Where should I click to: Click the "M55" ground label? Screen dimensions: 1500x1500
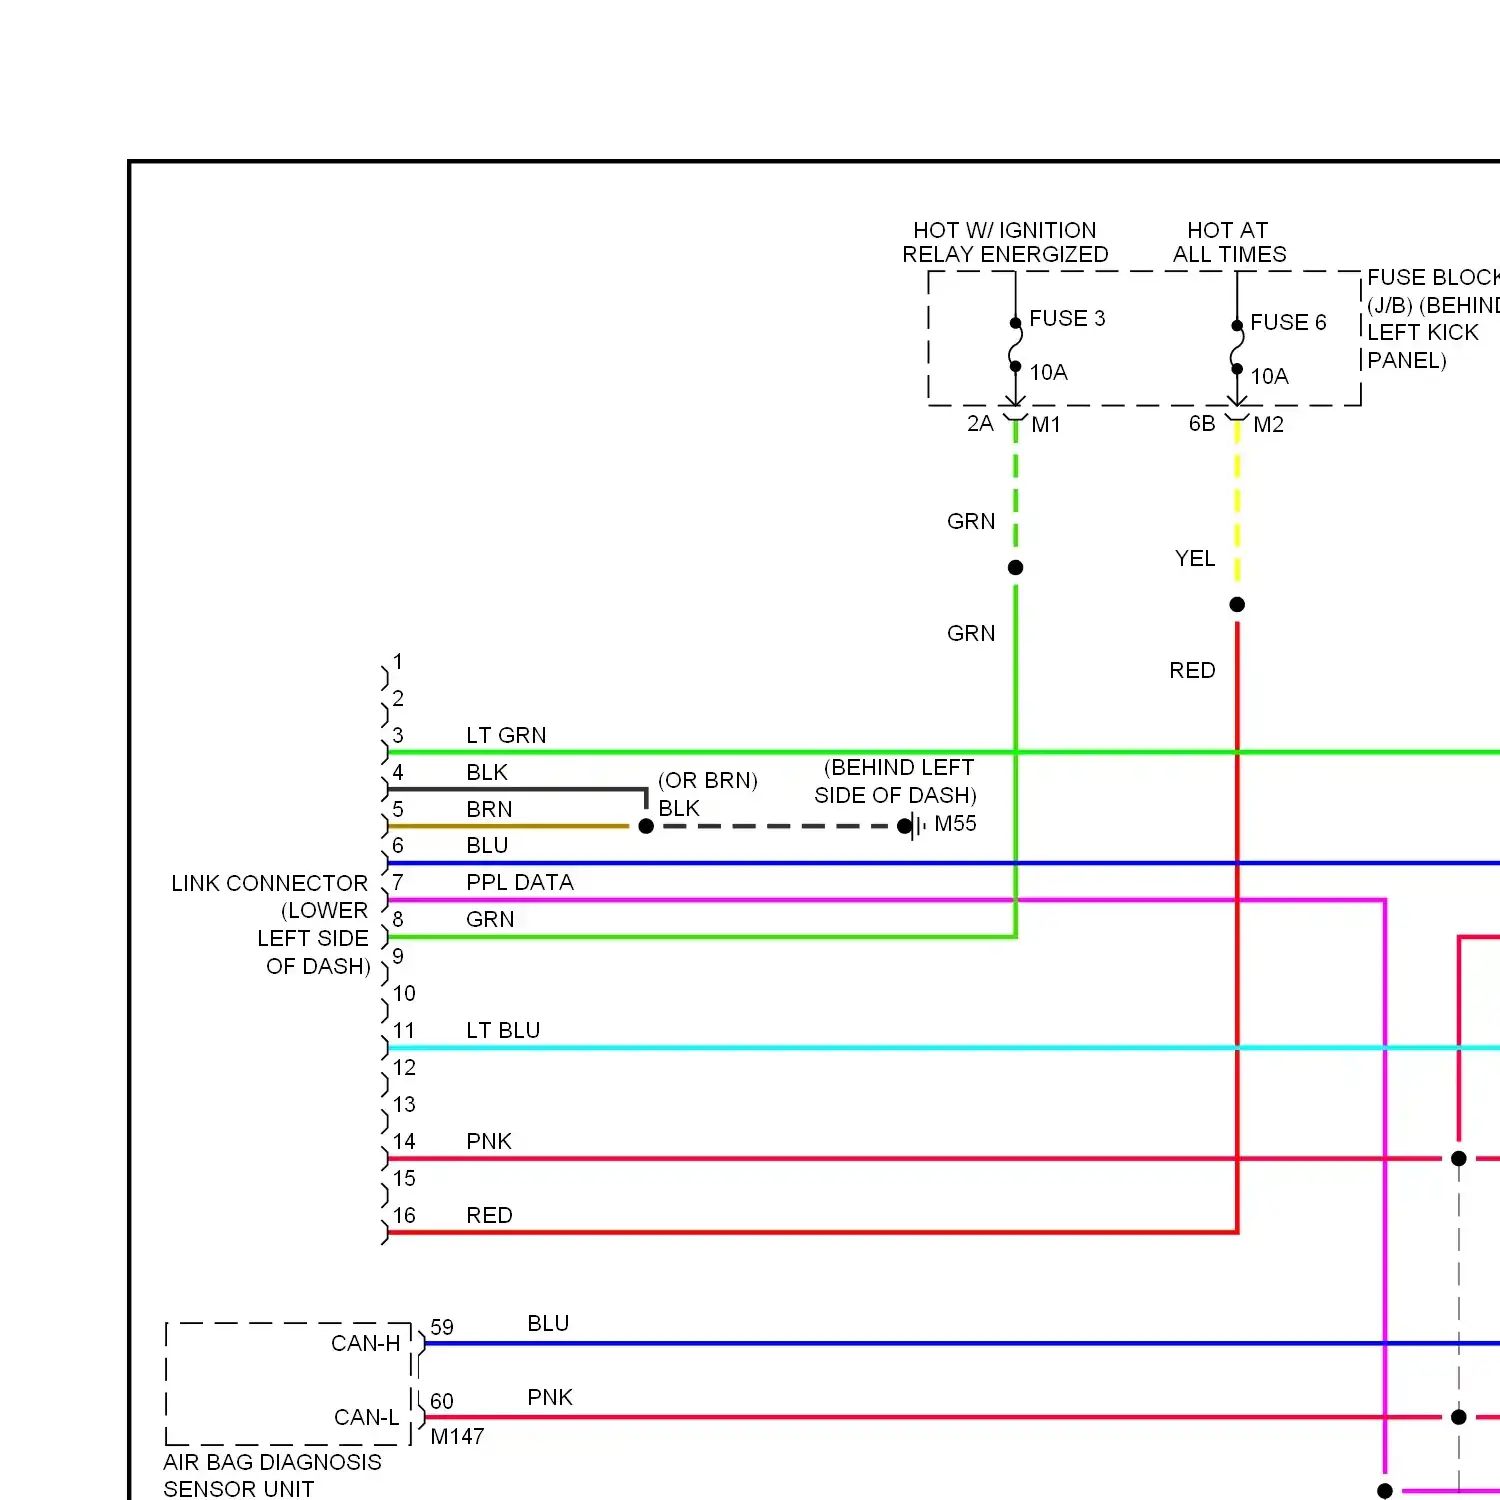[x=955, y=823]
